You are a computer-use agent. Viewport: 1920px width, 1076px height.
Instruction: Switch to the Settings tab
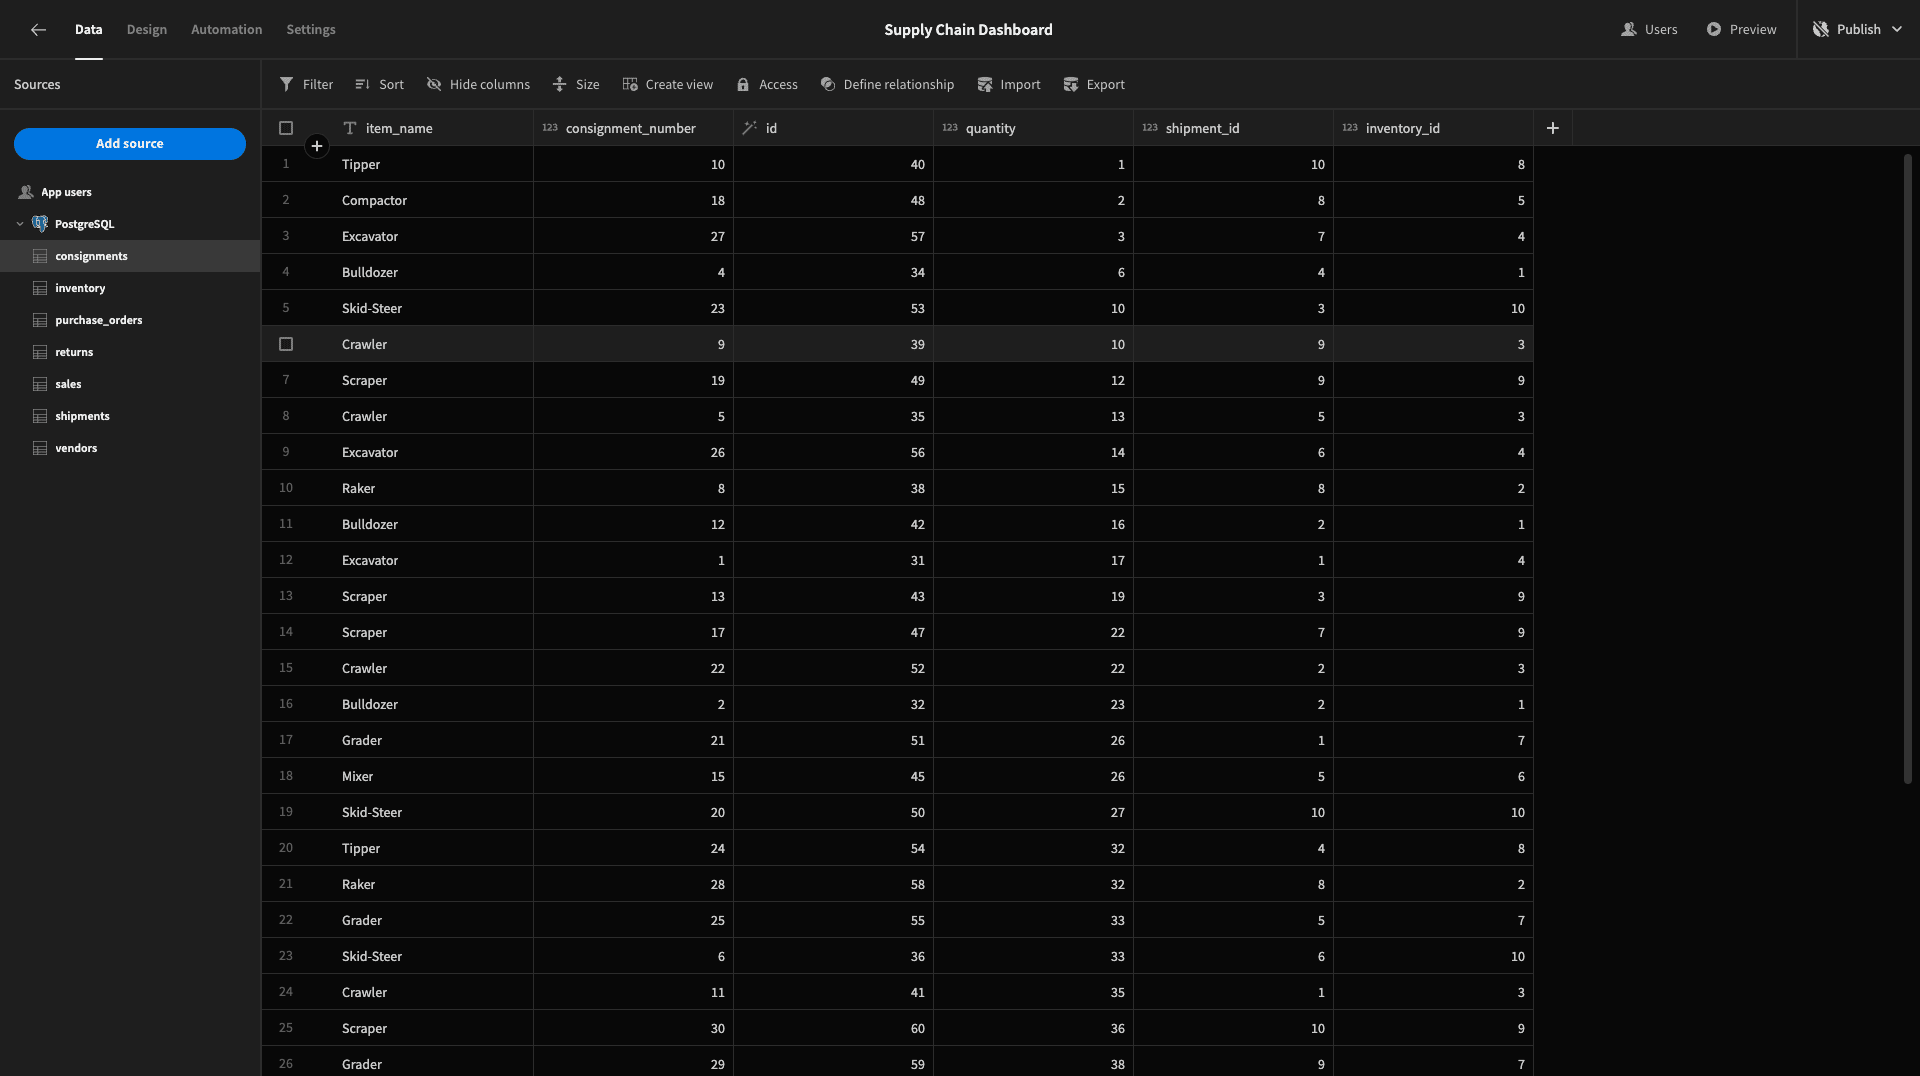coord(311,30)
